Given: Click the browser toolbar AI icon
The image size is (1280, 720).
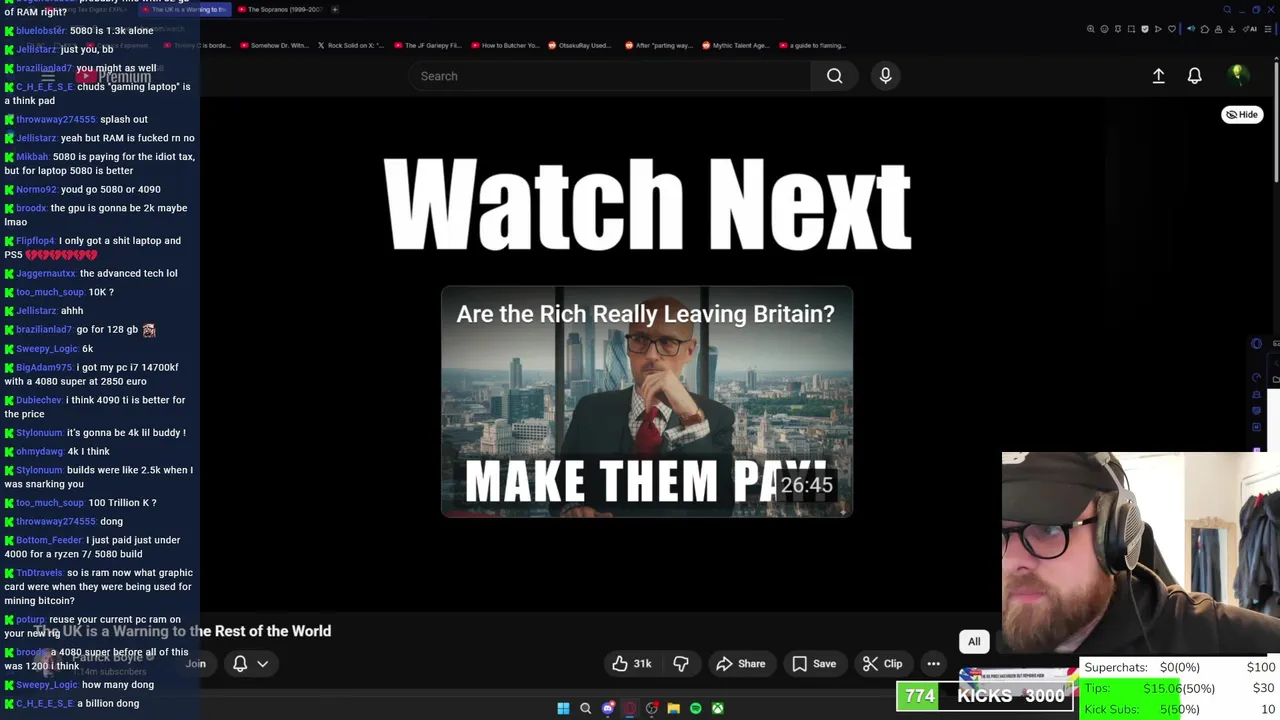Looking at the screenshot, I should coord(1250,29).
